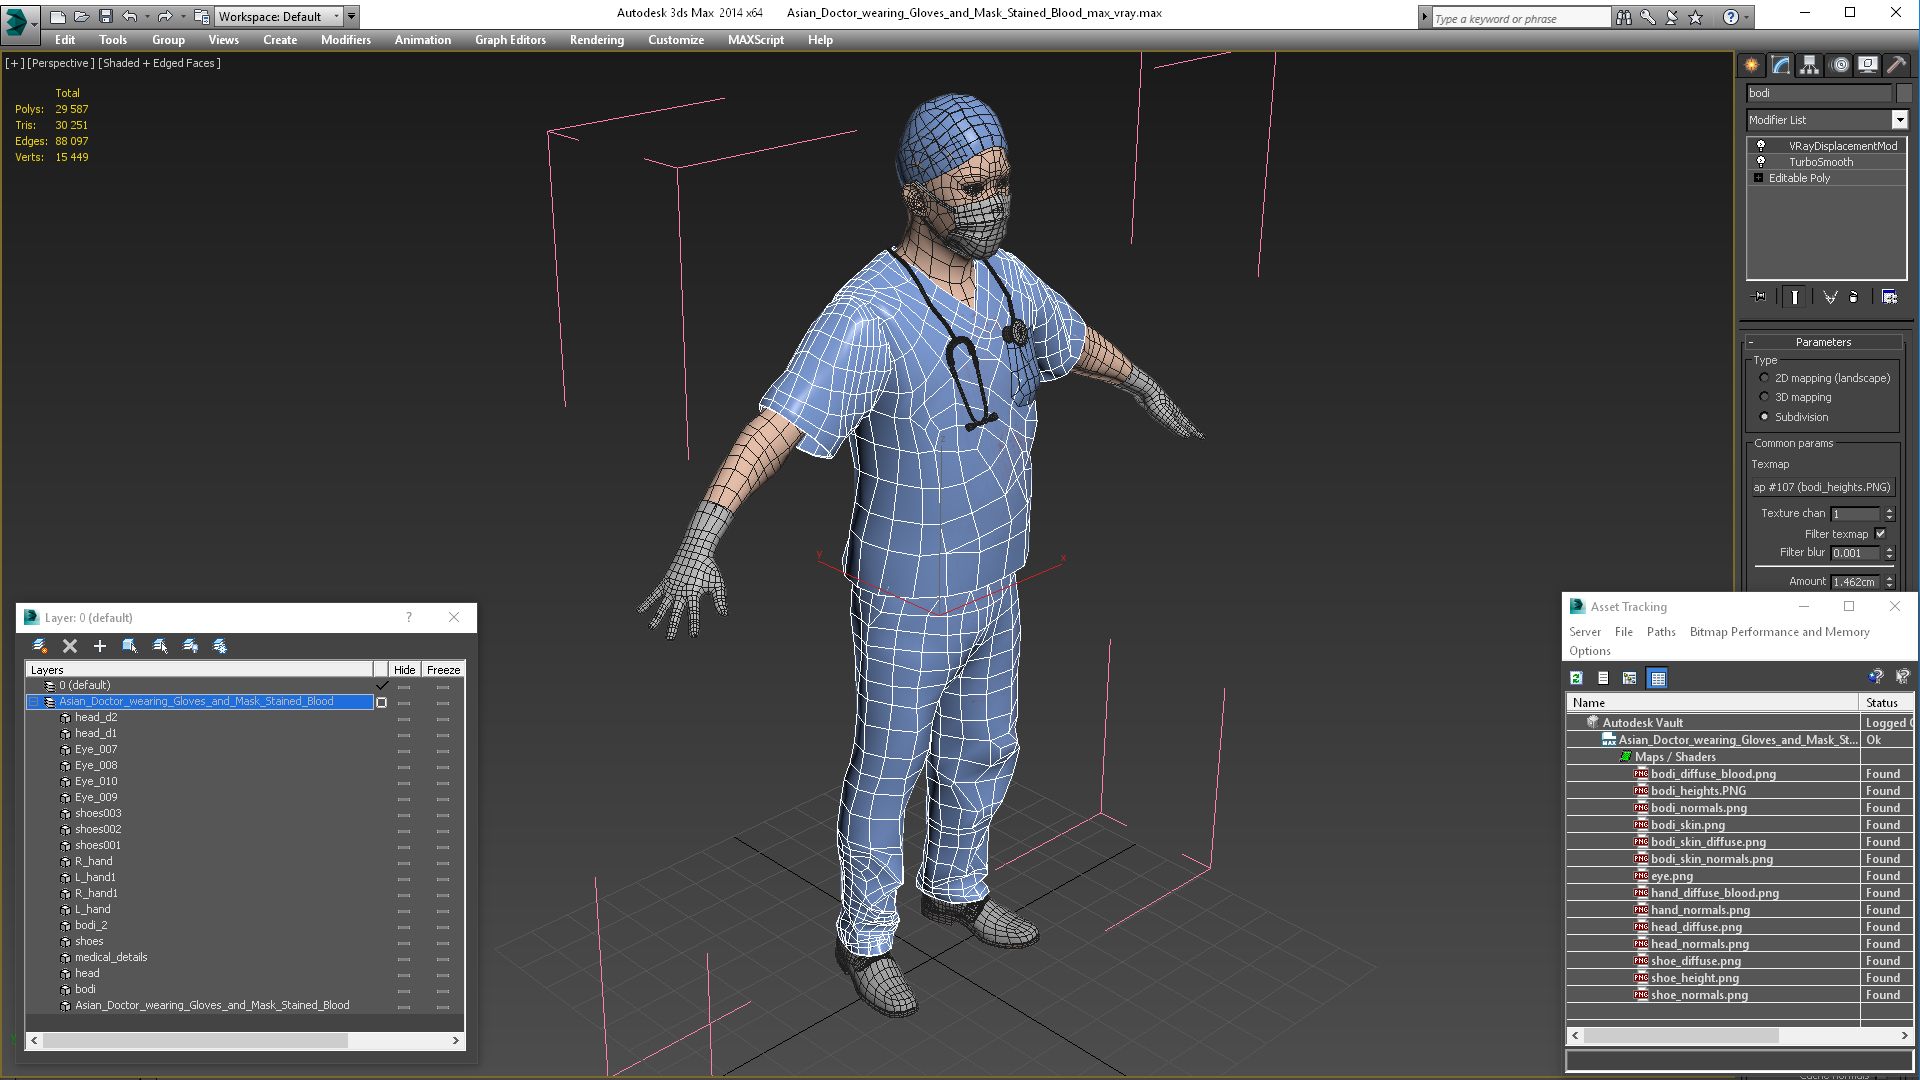The width and height of the screenshot is (1920, 1080).
Task: Switch Asset Tracking to tree view icon
Action: point(1630,678)
